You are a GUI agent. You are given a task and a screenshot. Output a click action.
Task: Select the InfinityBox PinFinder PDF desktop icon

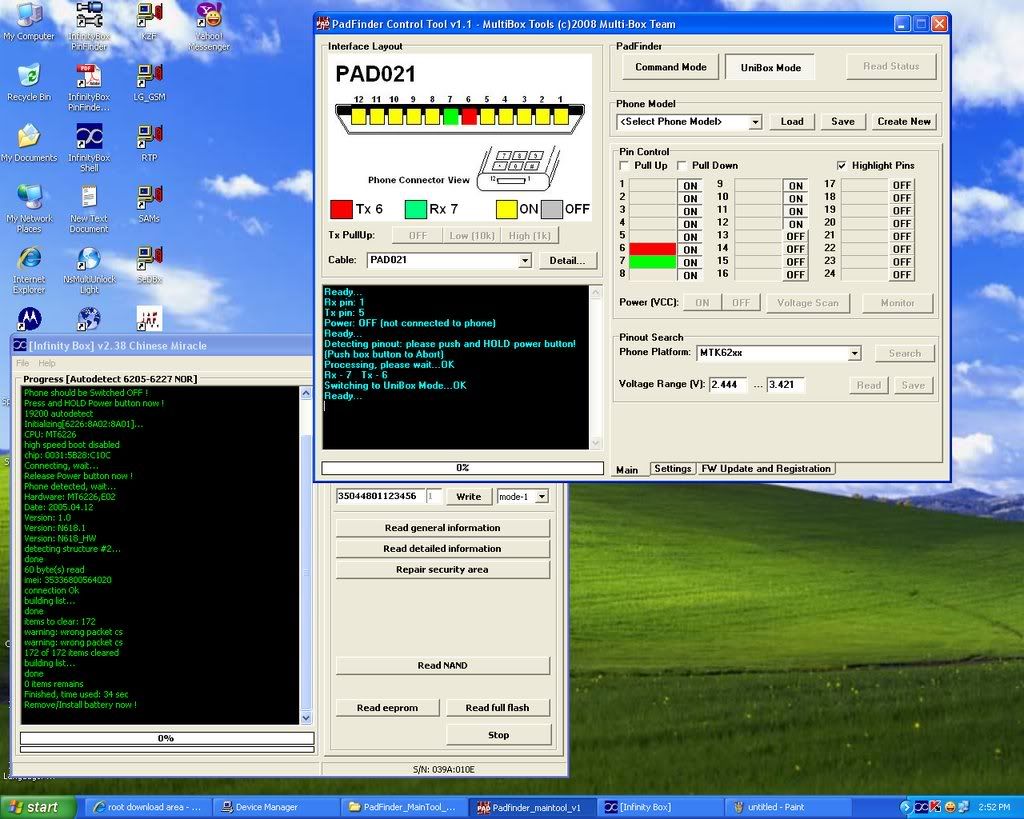tap(89, 88)
